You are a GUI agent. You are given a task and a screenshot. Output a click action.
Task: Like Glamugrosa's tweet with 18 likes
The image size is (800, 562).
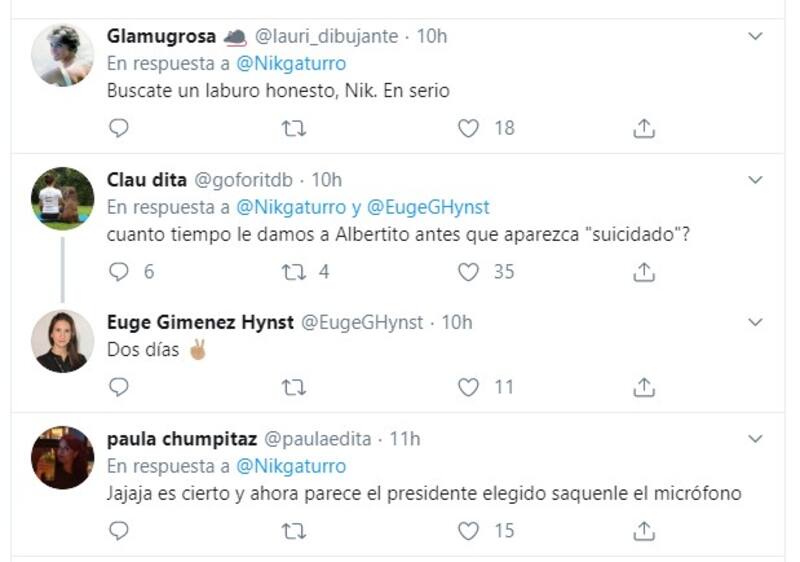[x=468, y=128]
